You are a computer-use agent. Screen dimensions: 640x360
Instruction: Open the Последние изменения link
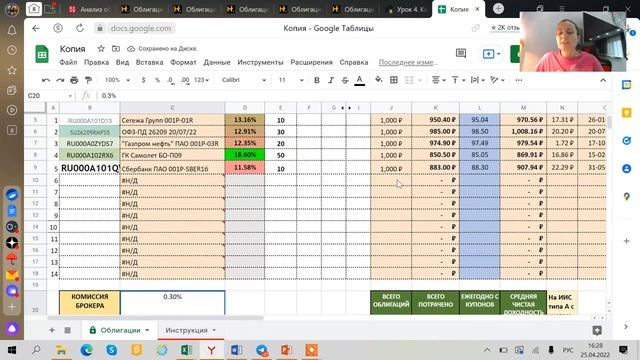tap(408, 62)
